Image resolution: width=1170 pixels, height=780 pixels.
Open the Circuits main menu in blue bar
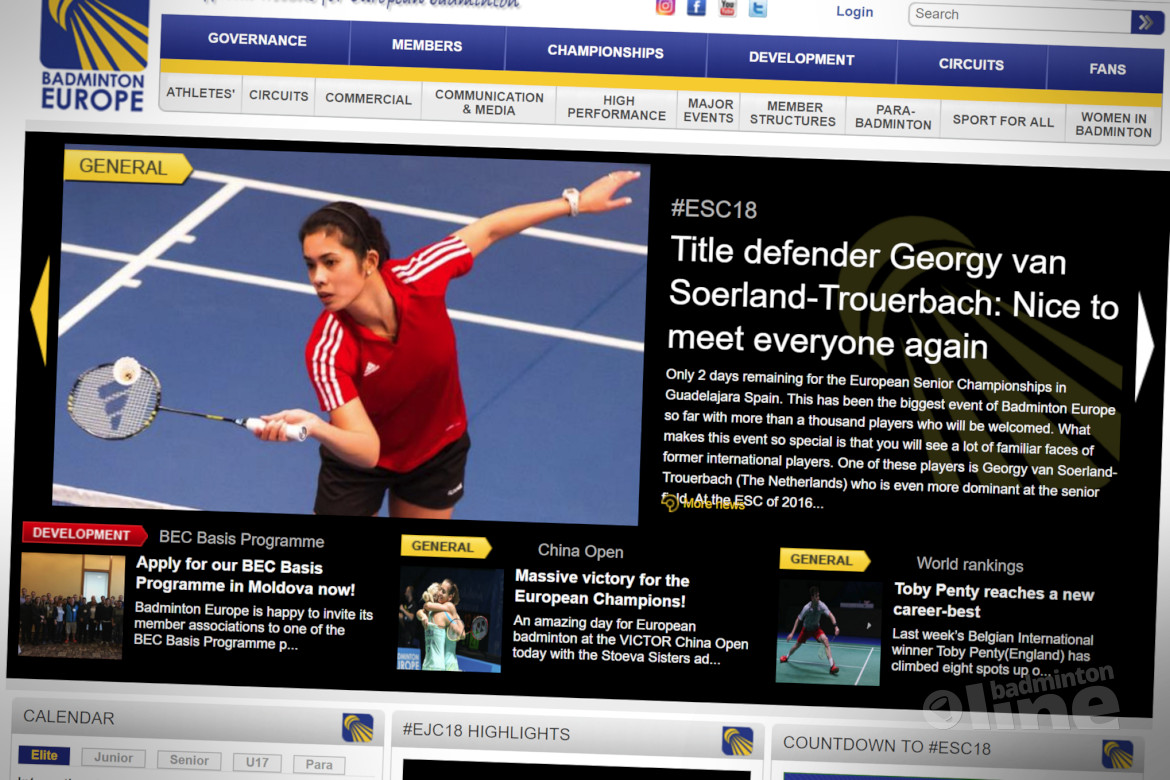click(x=971, y=64)
